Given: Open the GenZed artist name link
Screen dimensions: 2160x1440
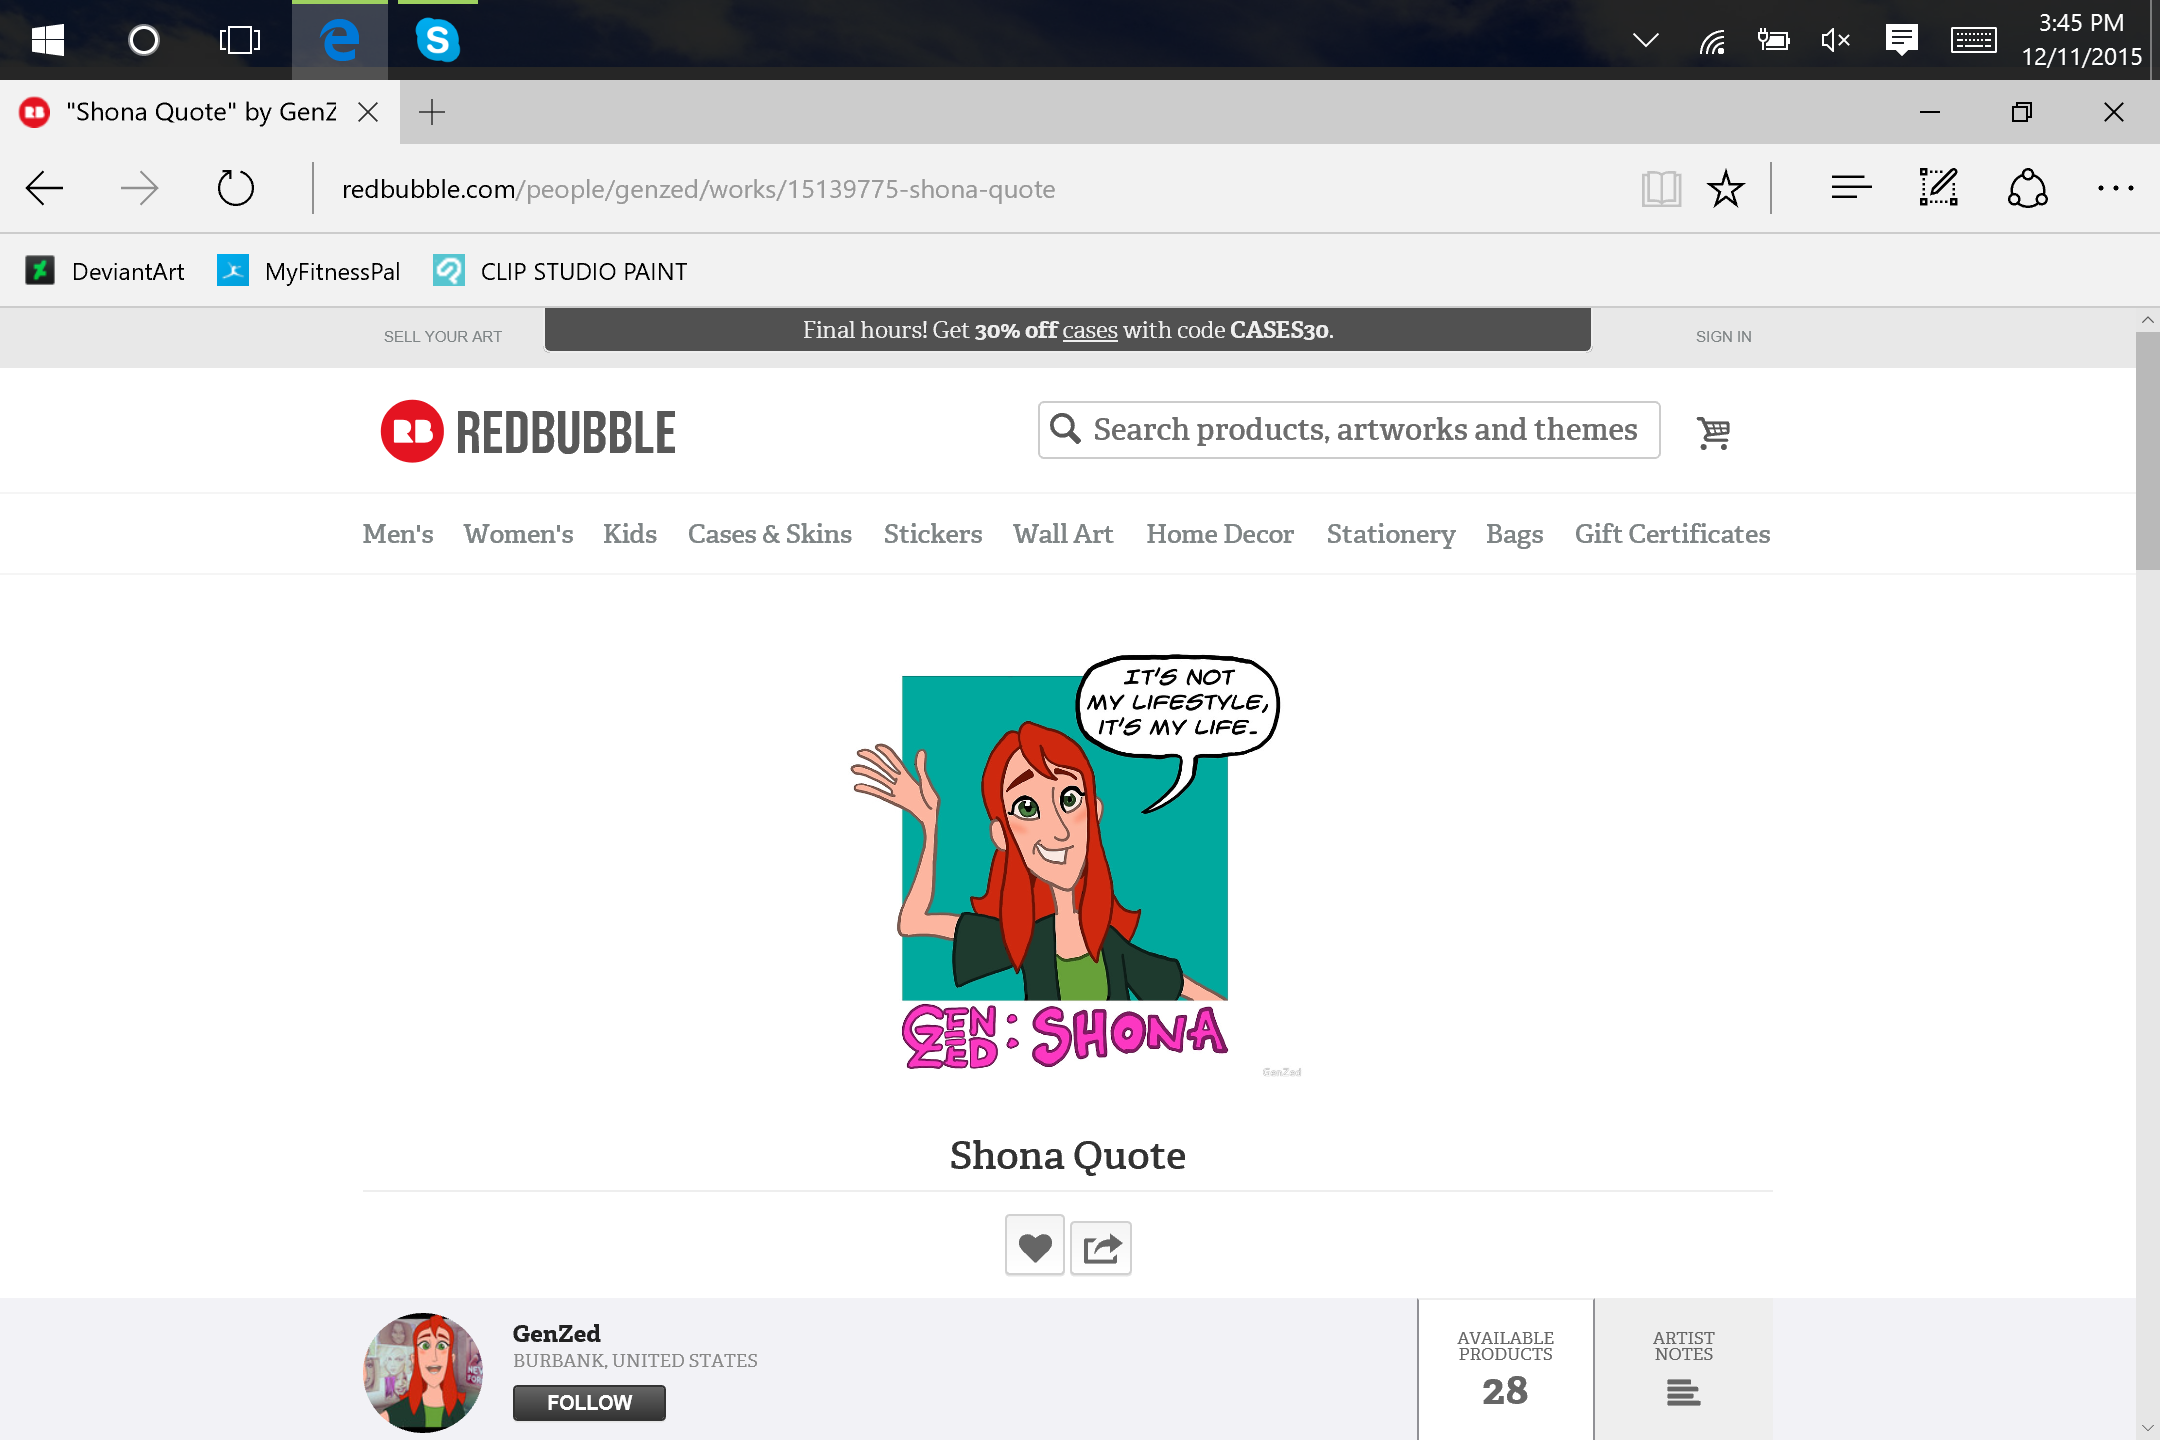Looking at the screenshot, I should tap(556, 1333).
